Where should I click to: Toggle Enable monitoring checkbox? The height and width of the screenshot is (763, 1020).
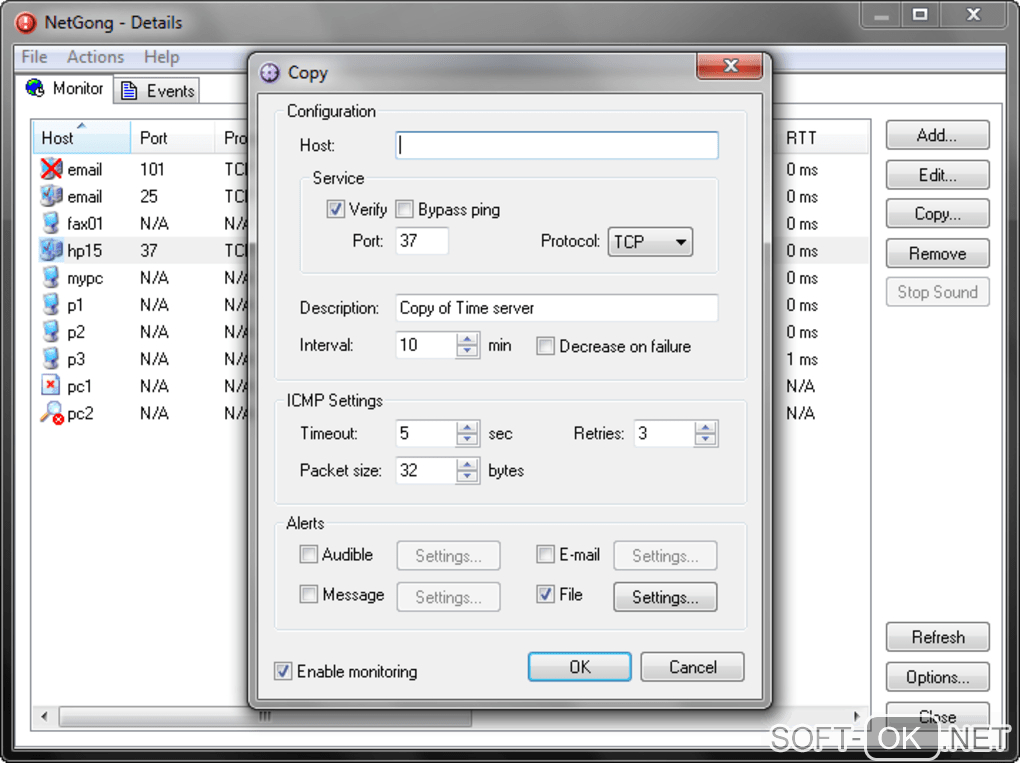(x=282, y=671)
